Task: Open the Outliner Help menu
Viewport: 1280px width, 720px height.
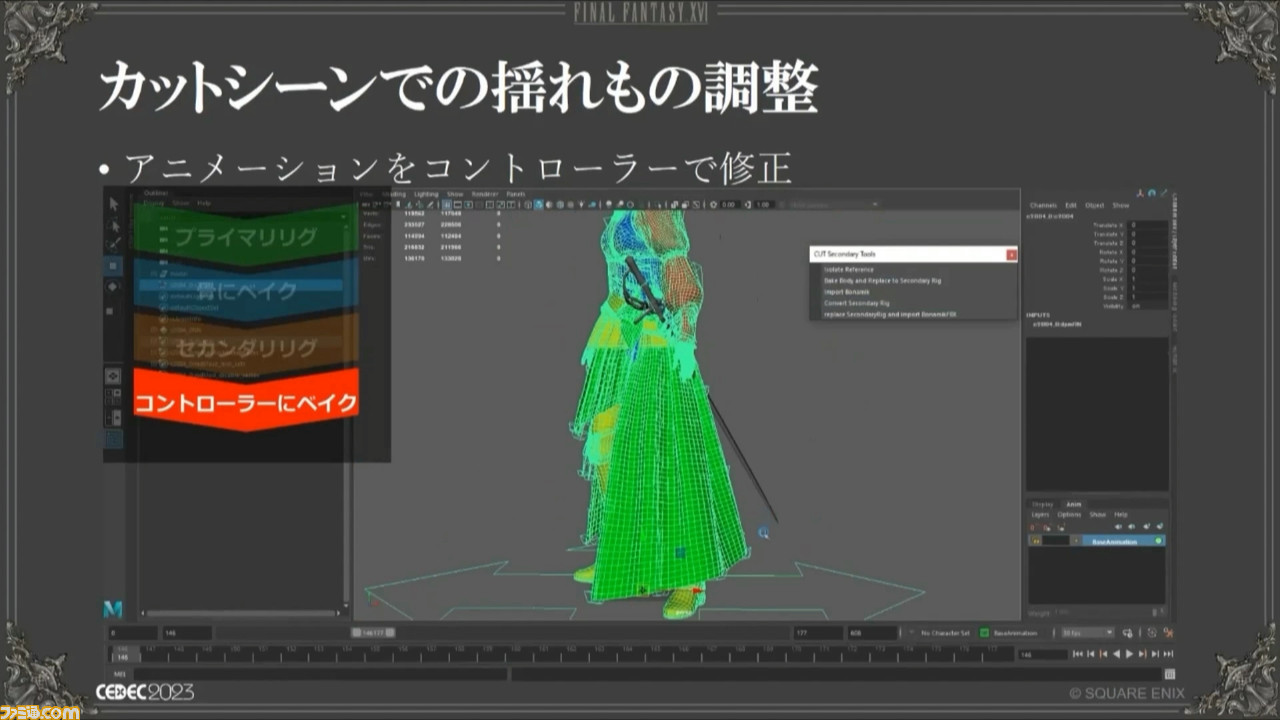Action: click(x=204, y=203)
